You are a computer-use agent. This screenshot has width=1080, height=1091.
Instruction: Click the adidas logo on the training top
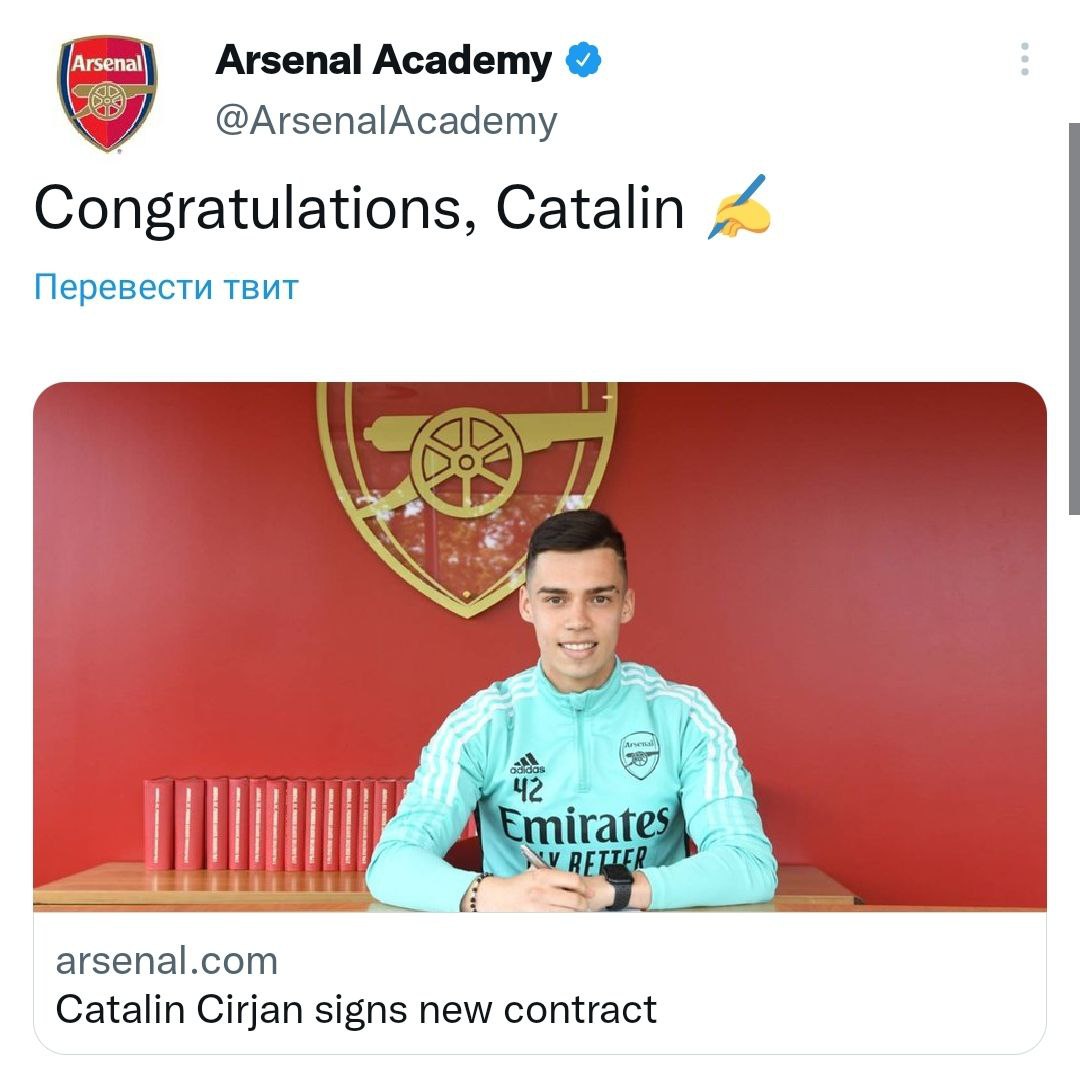point(527,765)
